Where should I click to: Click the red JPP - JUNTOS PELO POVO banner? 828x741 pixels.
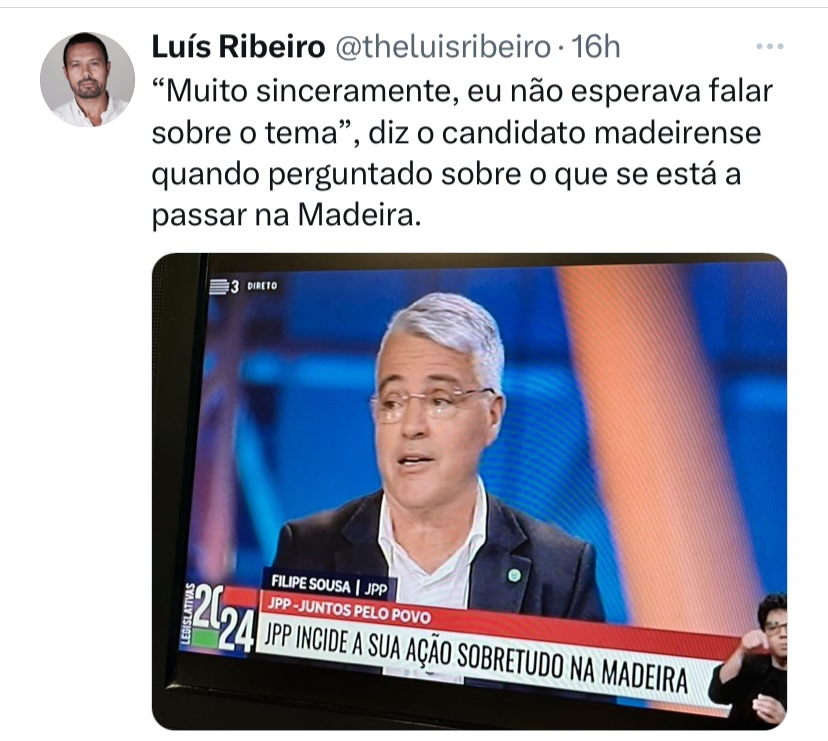coord(349,610)
